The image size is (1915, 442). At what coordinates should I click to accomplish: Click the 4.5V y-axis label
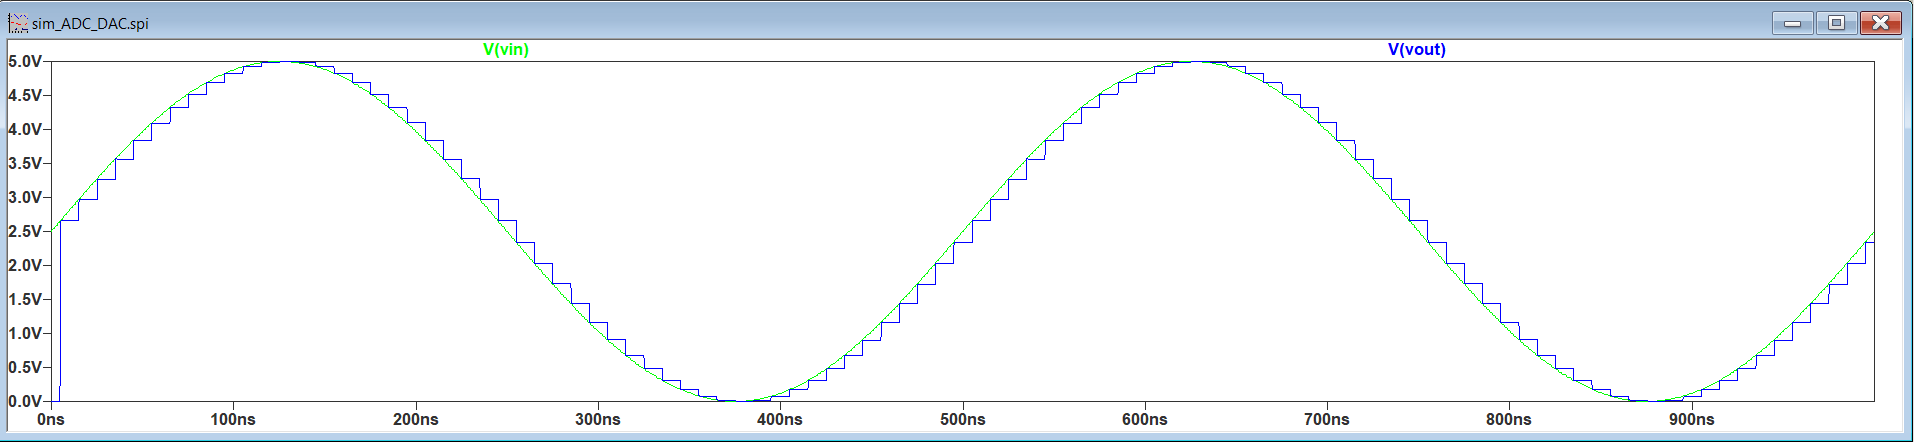[25, 96]
